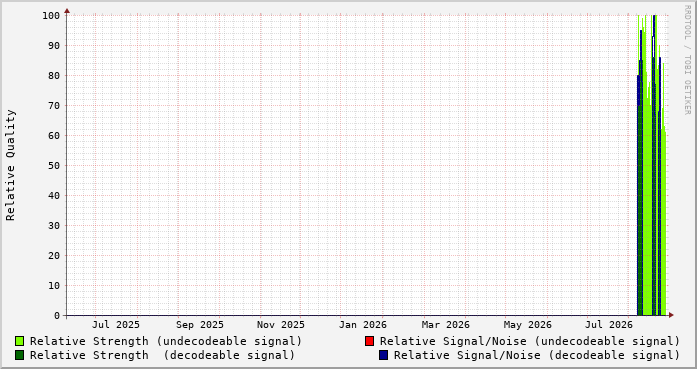Click the Sep 2025 x-axis label

(200, 325)
